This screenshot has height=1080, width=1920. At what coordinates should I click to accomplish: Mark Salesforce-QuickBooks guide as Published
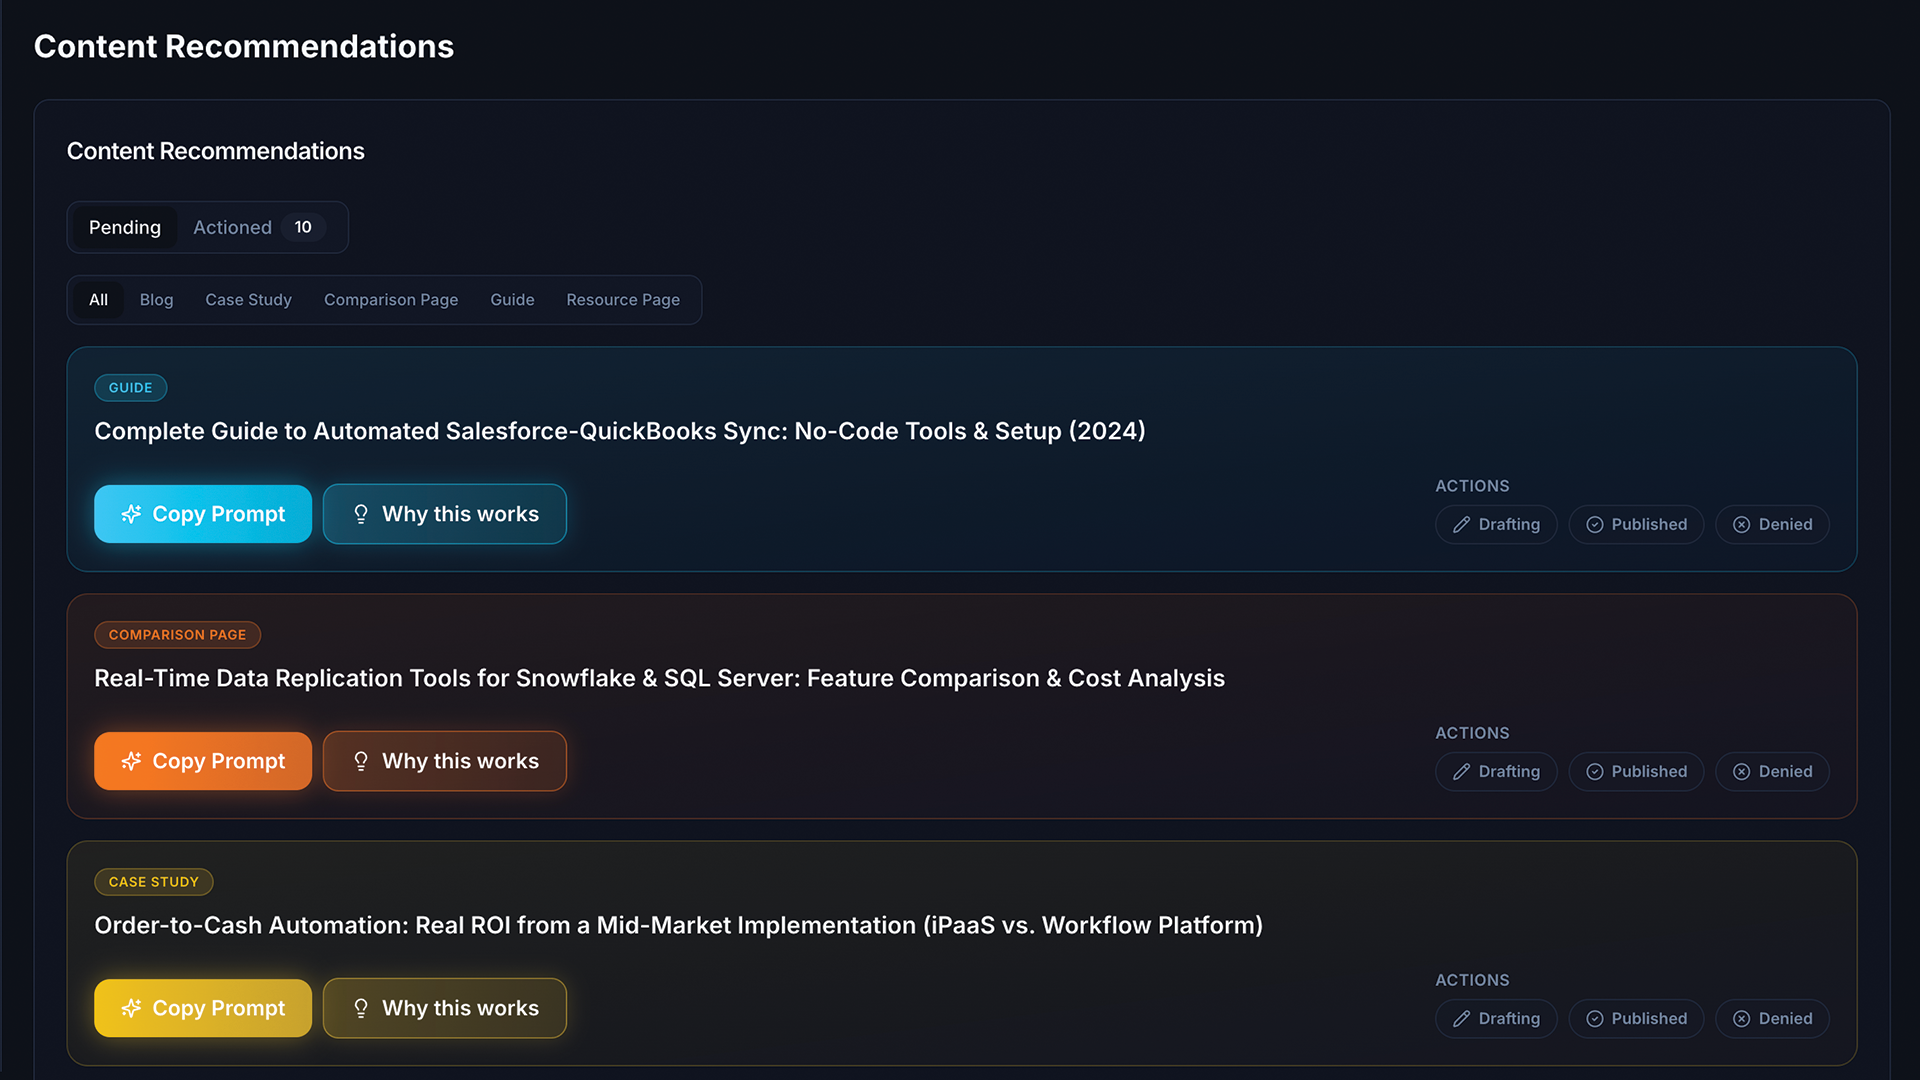pyautogui.click(x=1636, y=524)
